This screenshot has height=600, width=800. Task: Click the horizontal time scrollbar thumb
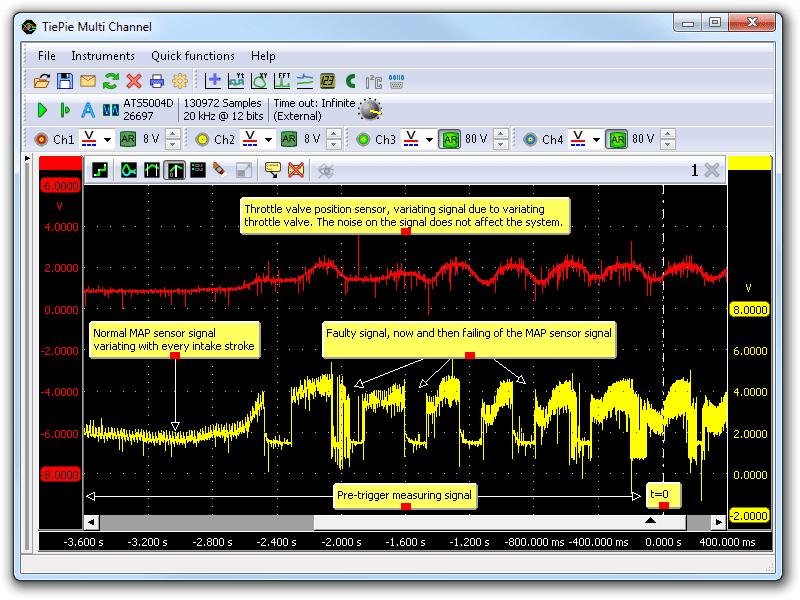click(x=500, y=522)
